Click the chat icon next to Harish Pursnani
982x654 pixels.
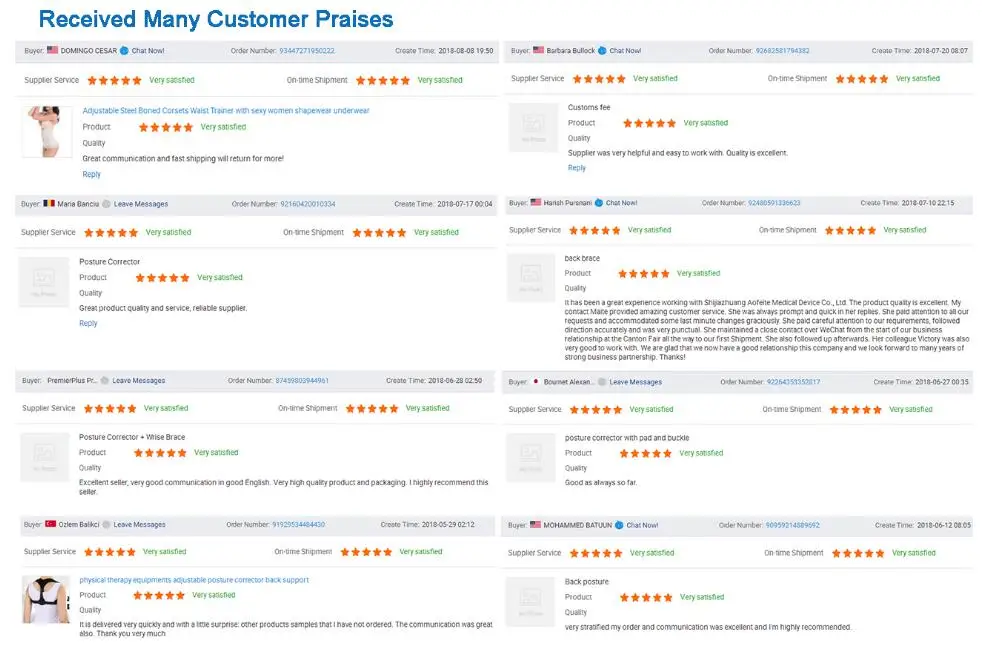[599, 203]
